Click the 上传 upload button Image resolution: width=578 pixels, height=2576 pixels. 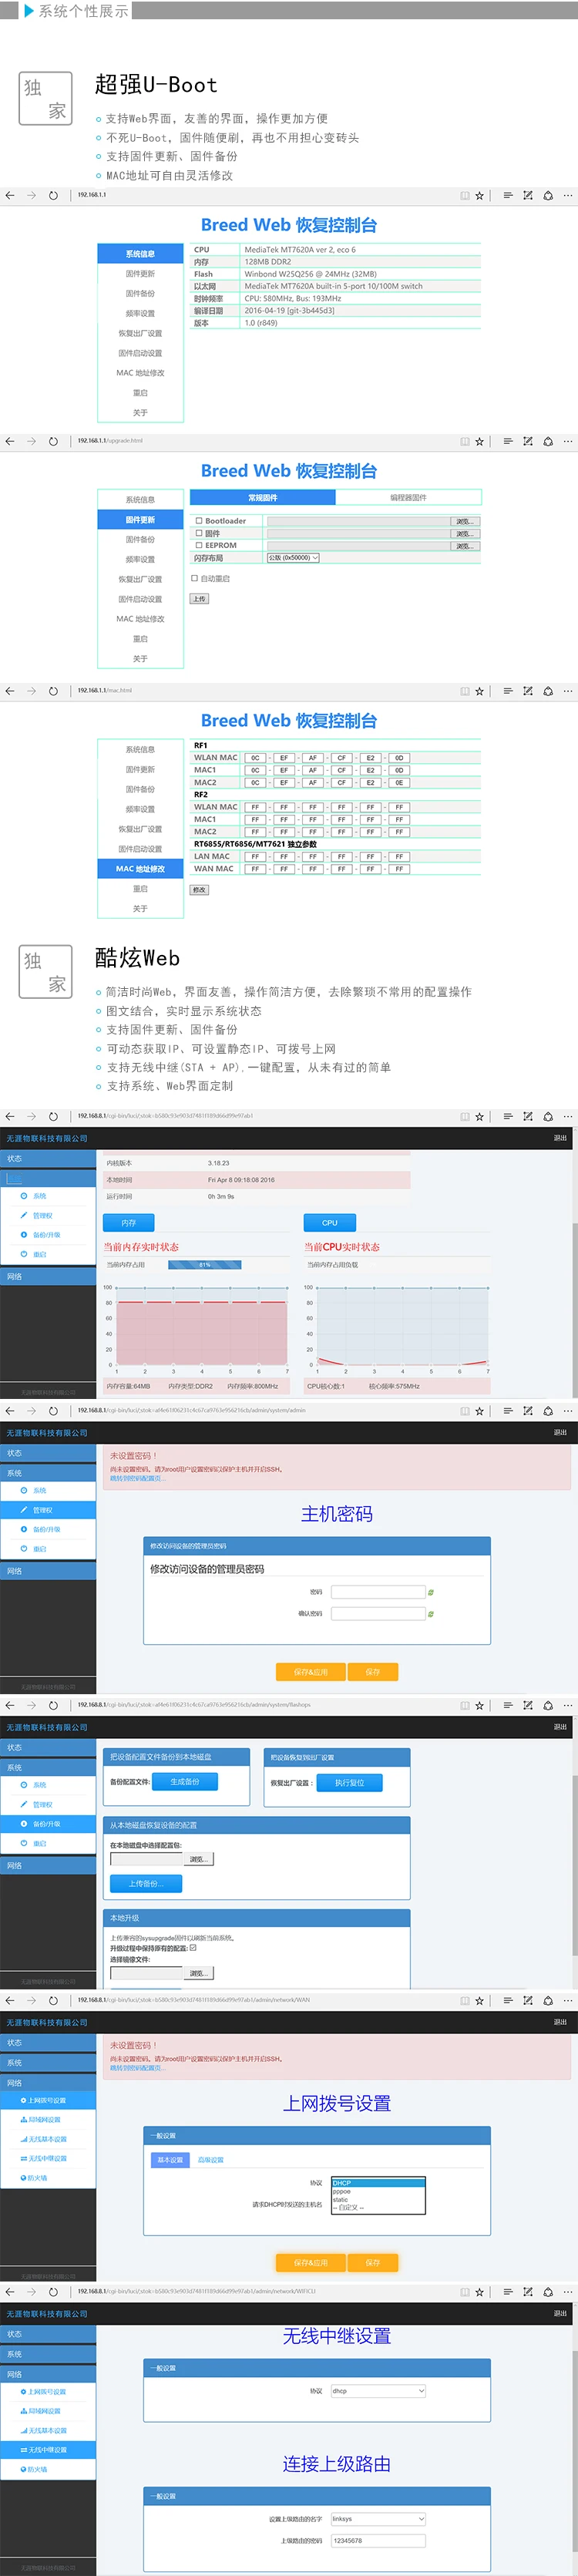[x=199, y=599]
